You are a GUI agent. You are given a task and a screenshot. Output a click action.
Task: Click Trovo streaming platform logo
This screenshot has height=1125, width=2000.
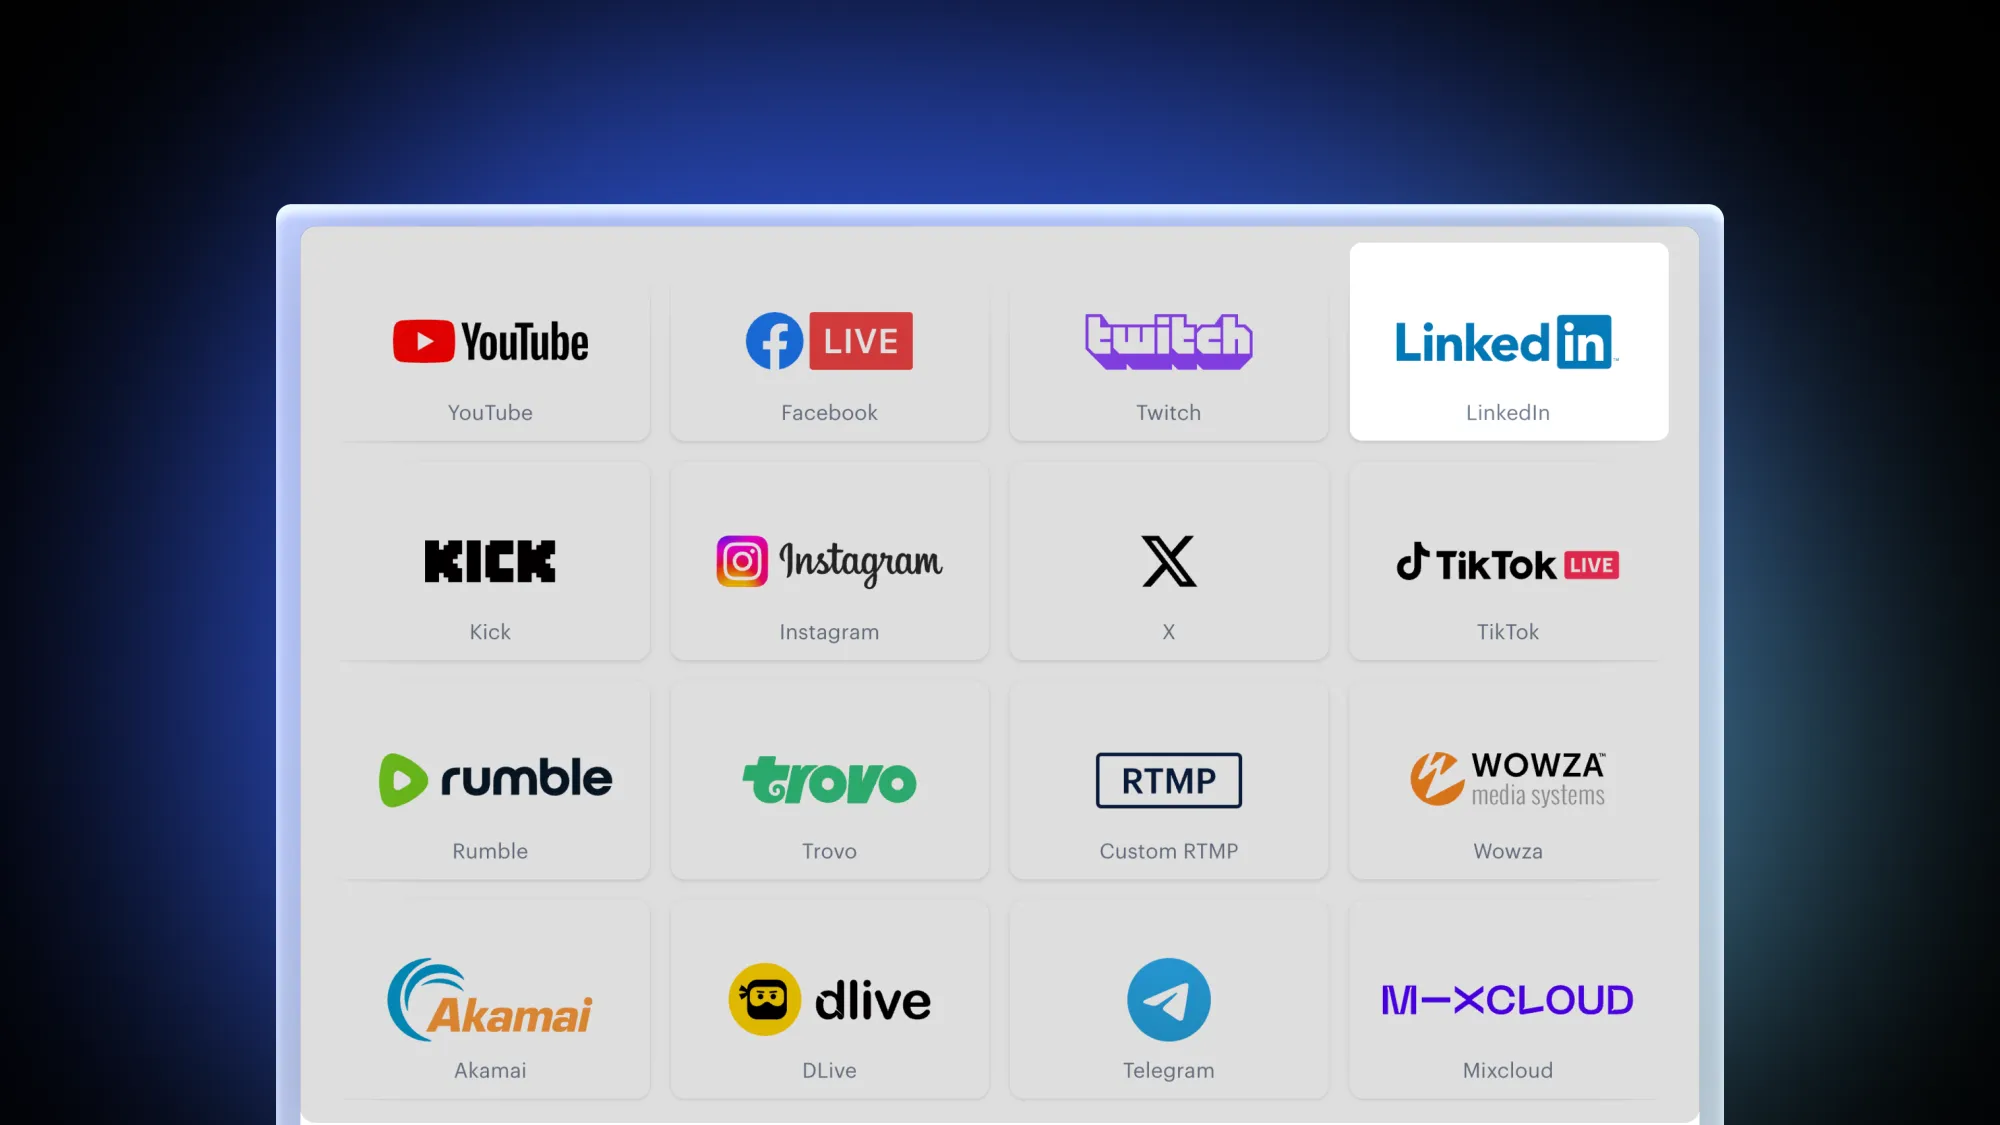[x=830, y=779]
